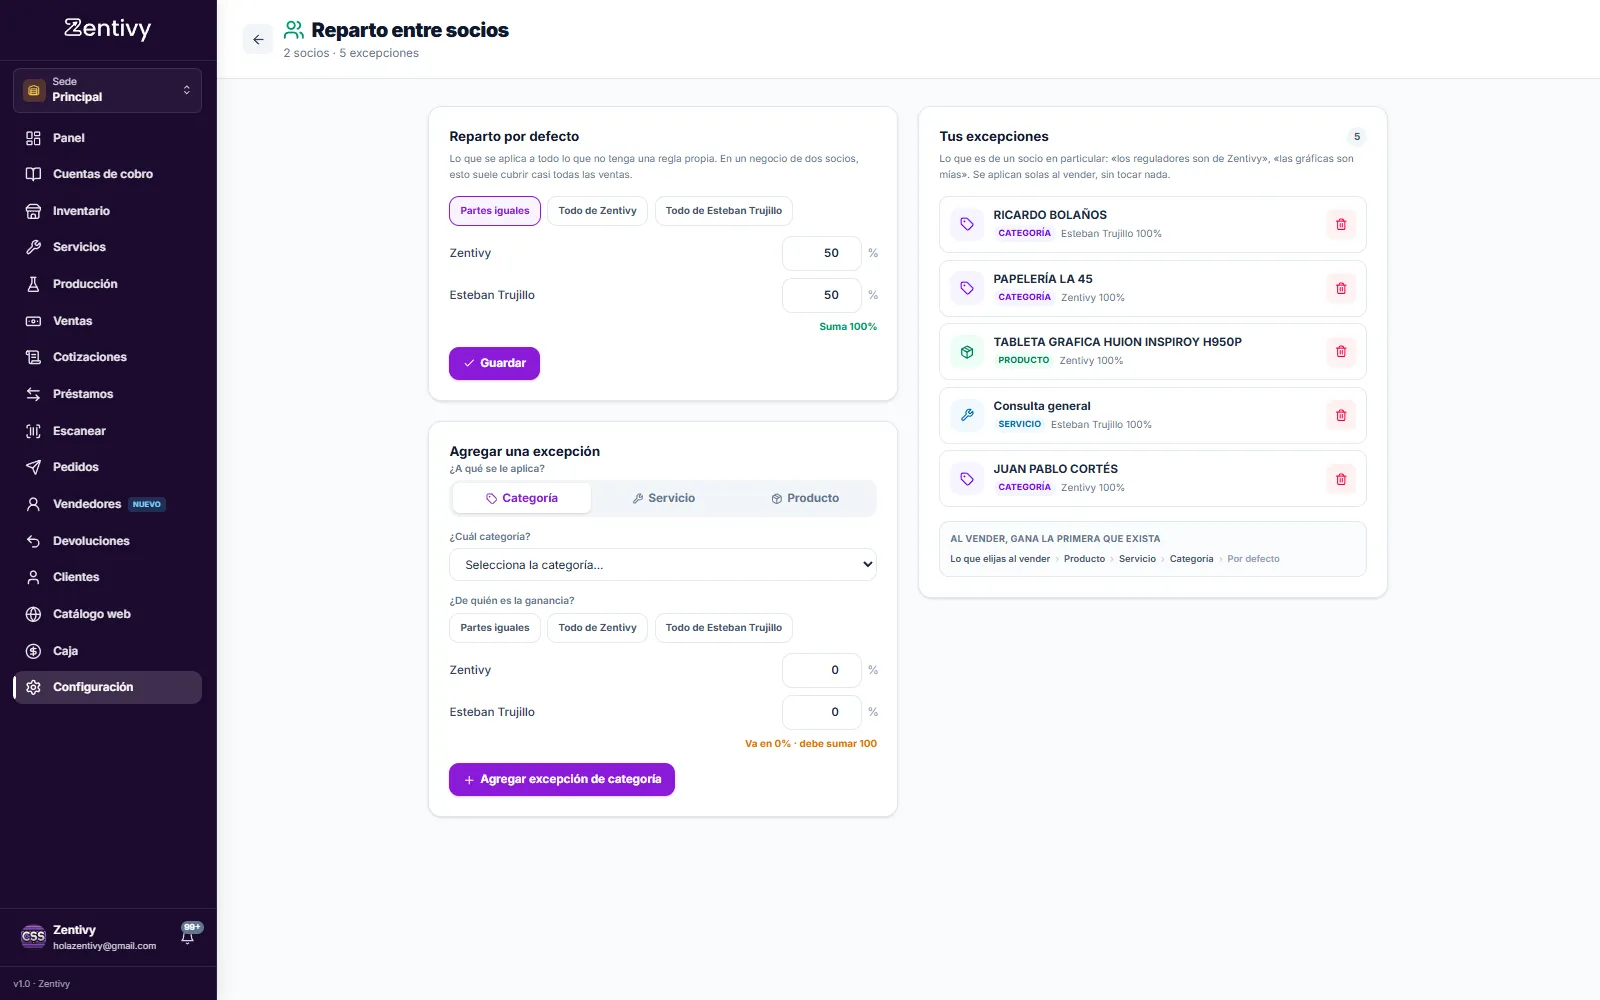Edit Esteban Trujillo default percentage field
Image resolution: width=1600 pixels, height=1000 pixels.
(x=821, y=295)
